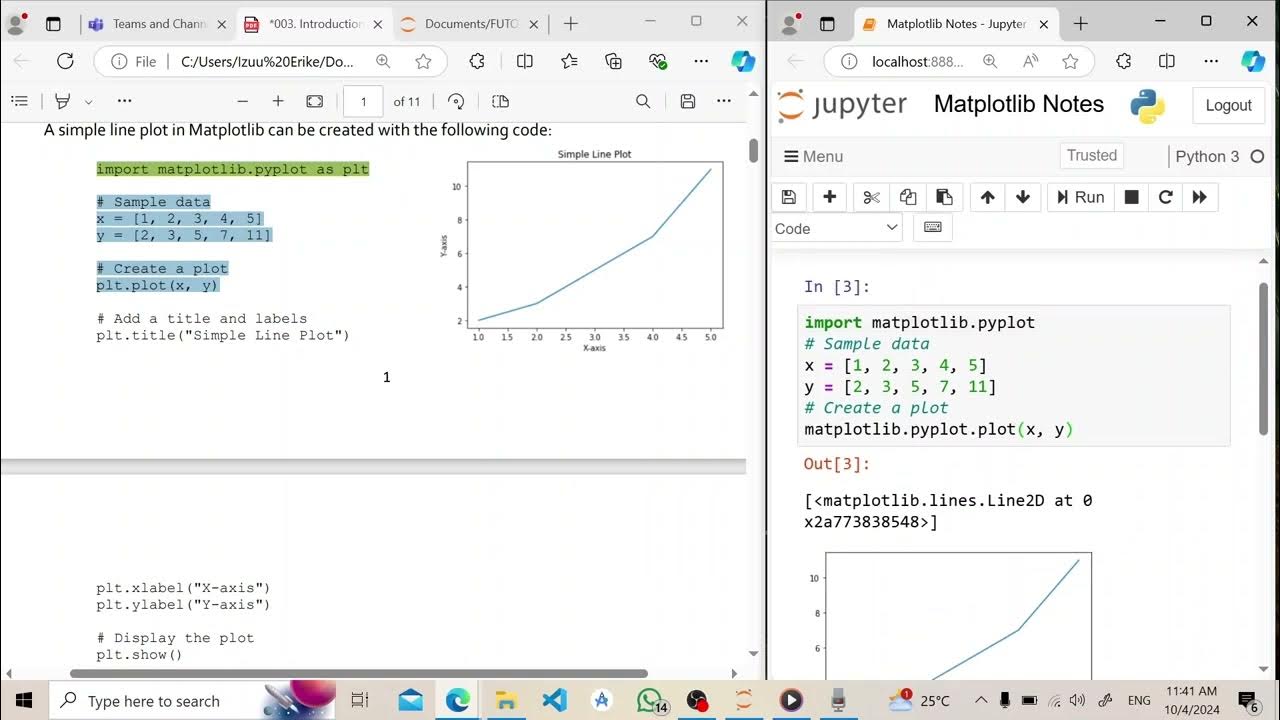
Task: Click the PDF vertical scrollbar thumb
Action: (753, 150)
